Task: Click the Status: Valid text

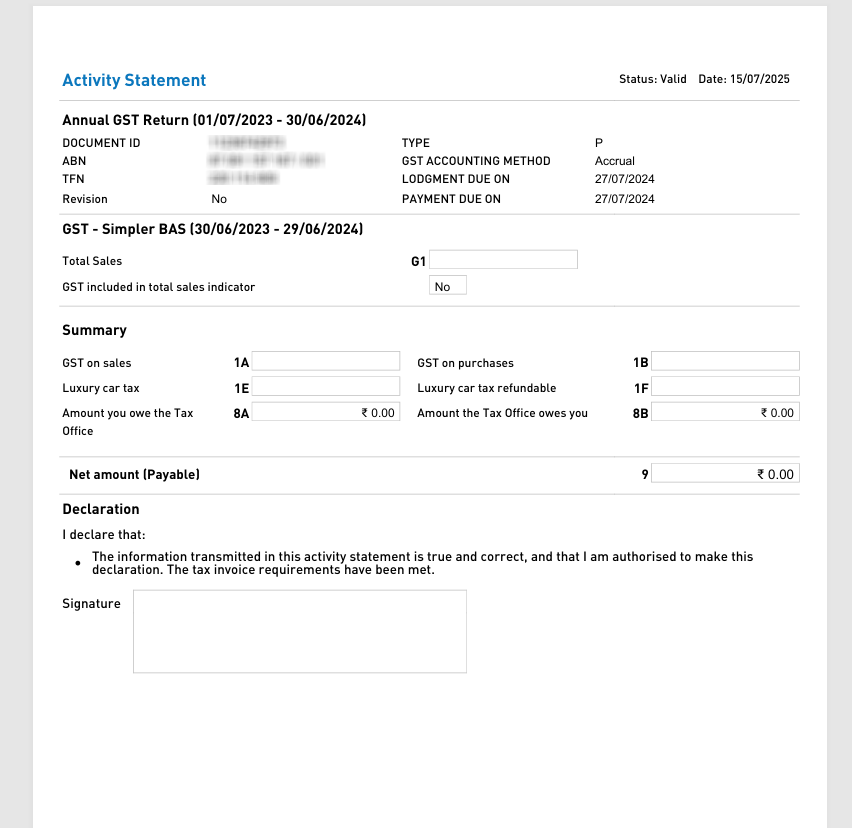Action: tap(652, 79)
